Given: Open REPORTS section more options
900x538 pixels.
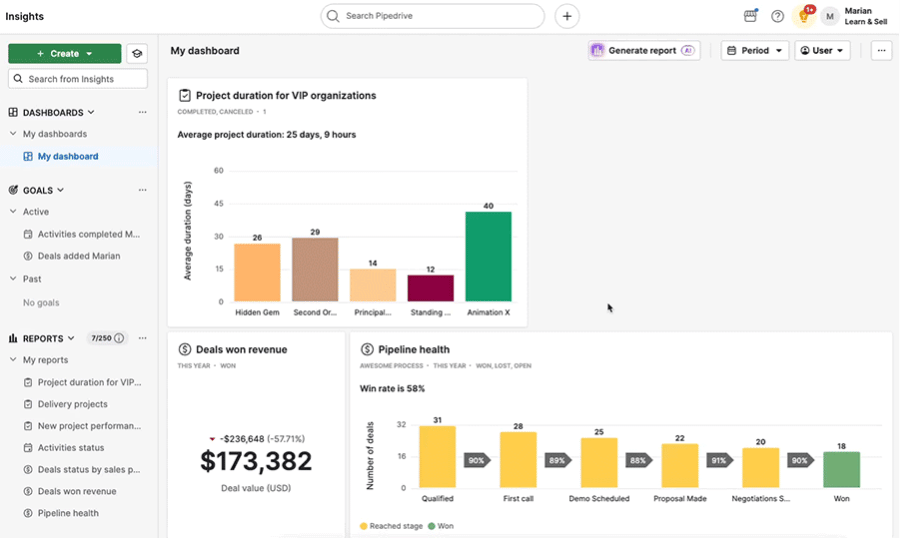Looking at the screenshot, I should coord(142,338).
